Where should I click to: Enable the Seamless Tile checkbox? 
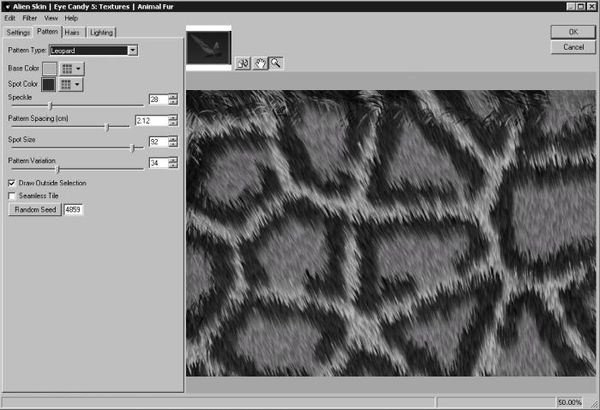point(12,196)
